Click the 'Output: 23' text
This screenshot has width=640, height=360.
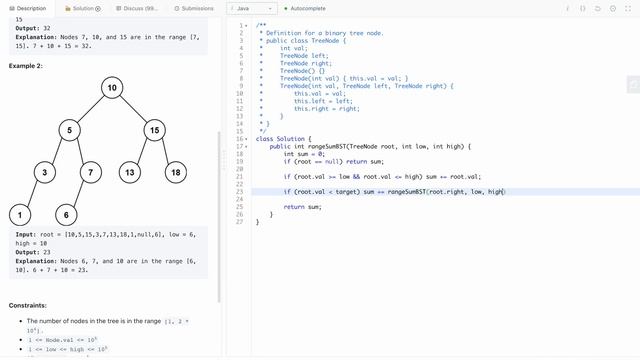(x=33, y=252)
